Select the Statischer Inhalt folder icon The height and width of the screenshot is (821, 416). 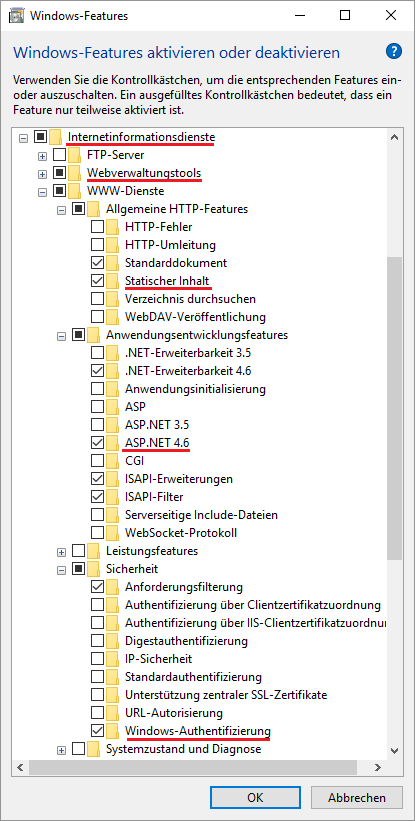(113, 281)
